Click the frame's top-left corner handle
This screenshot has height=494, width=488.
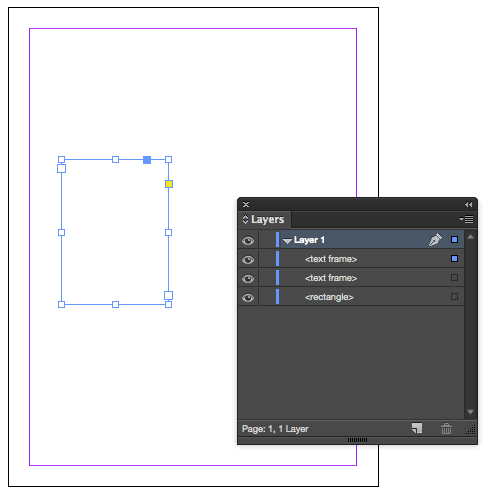61,159
